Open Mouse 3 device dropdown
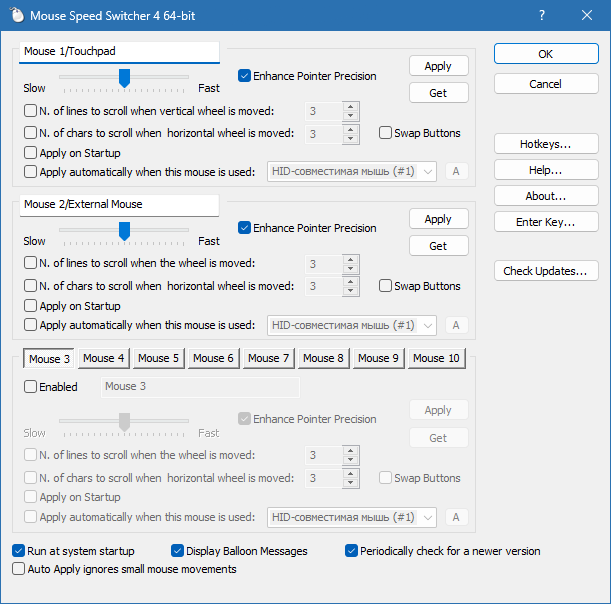Screen dimensions: 611x604 pyautogui.click(x=352, y=517)
